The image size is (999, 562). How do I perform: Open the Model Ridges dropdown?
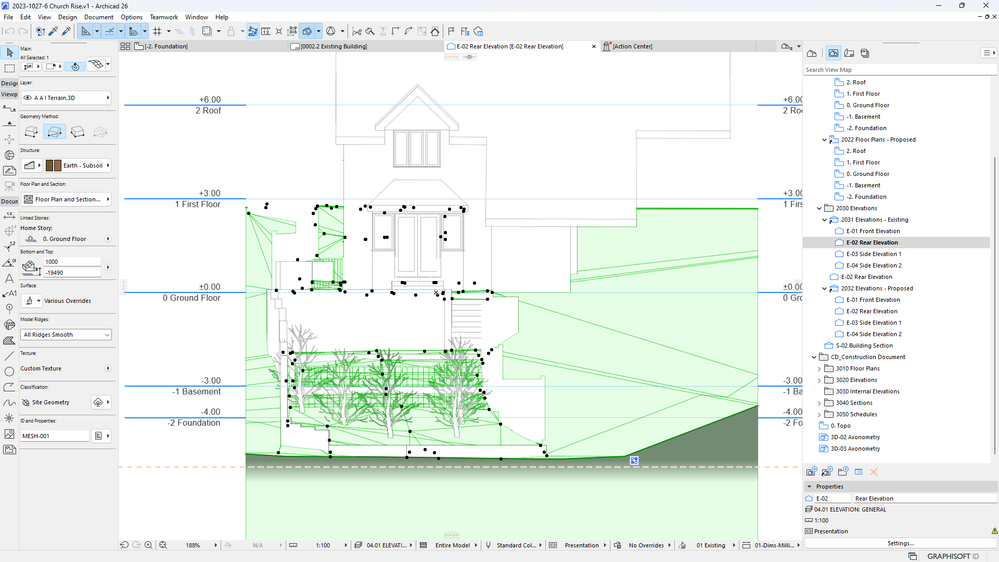pyautogui.click(x=65, y=334)
